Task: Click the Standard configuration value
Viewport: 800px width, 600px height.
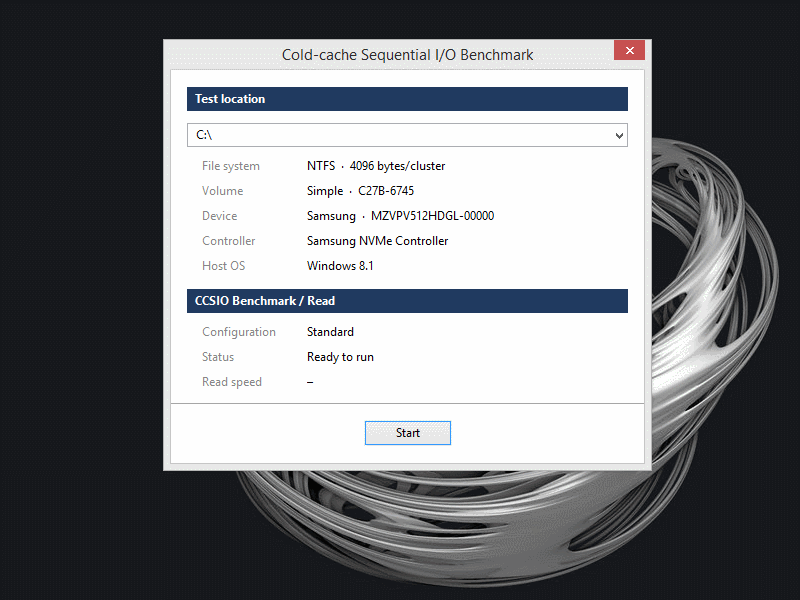Action: pyautogui.click(x=330, y=332)
